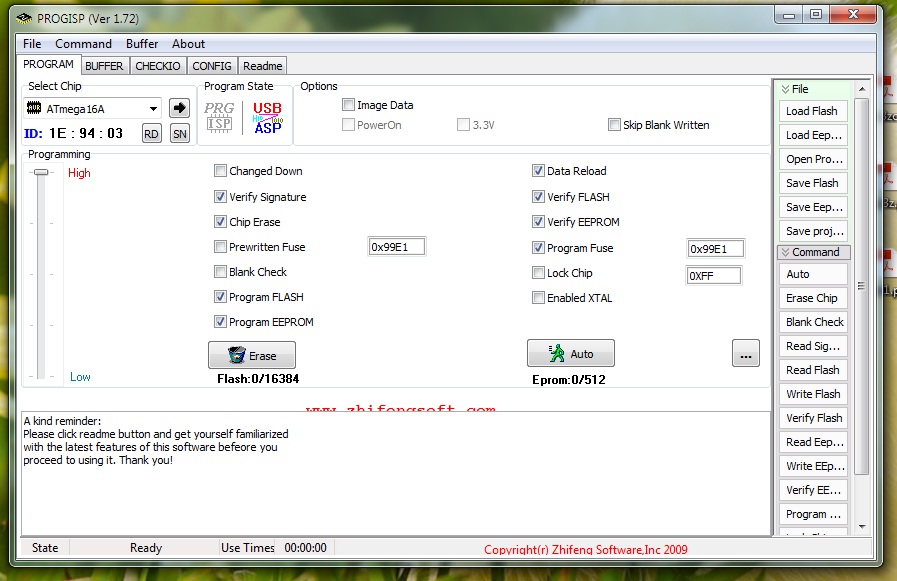Click Erase Chip in side panel
The width and height of the screenshot is (897, 581).
click(x=813, y=298)
